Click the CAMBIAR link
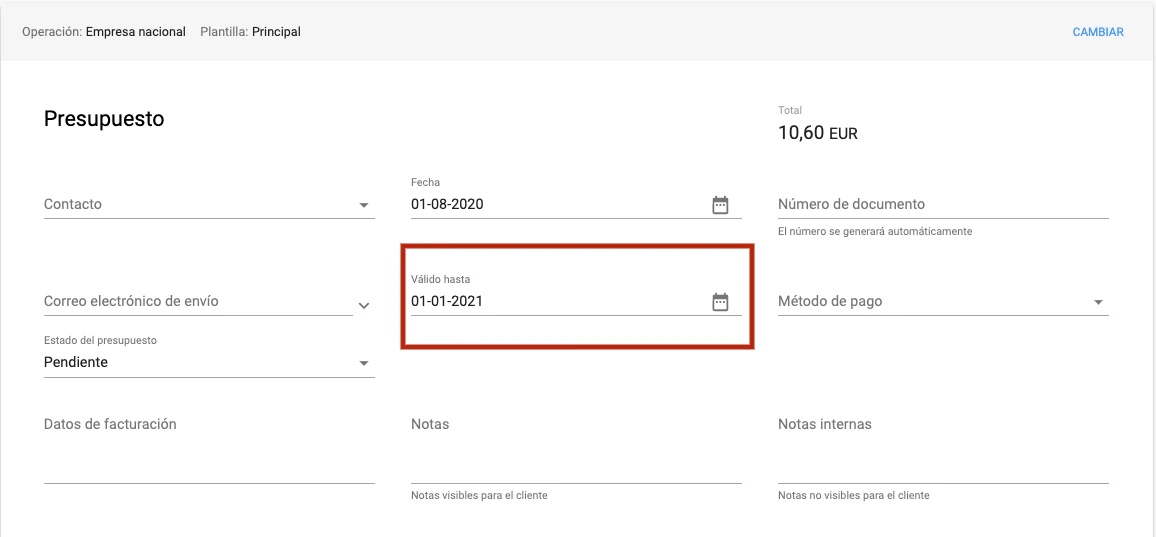The height and width of the screenshot is (537, 1156). (1097, 32)
